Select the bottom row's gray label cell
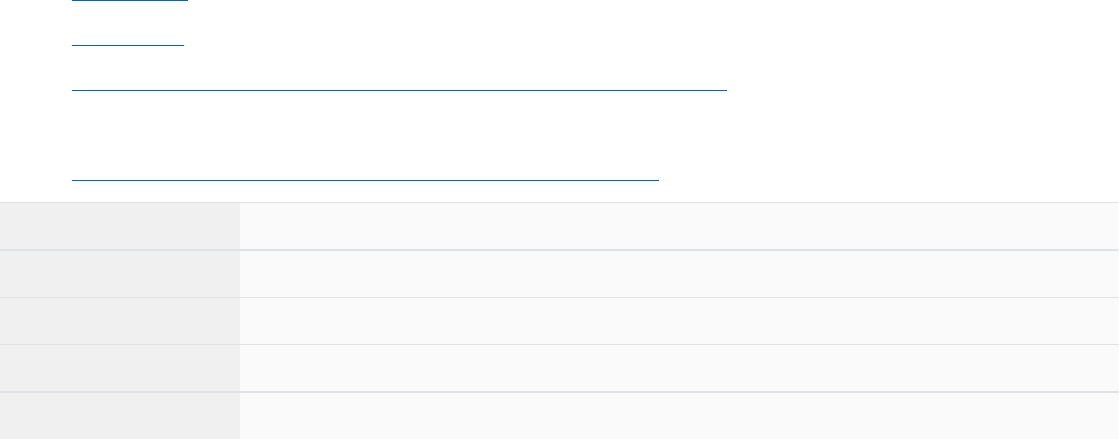The height and width of the screenshot is (439, 1119). 119,415
